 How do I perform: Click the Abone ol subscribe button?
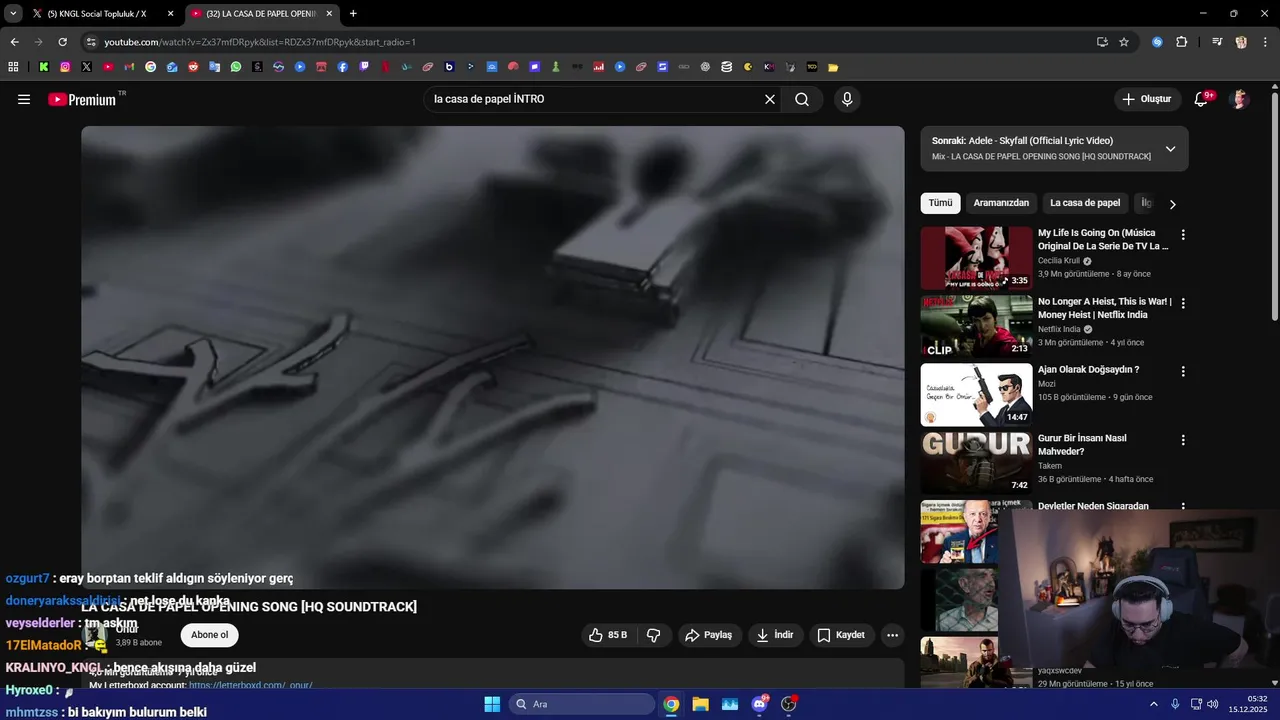coord(210,635)
